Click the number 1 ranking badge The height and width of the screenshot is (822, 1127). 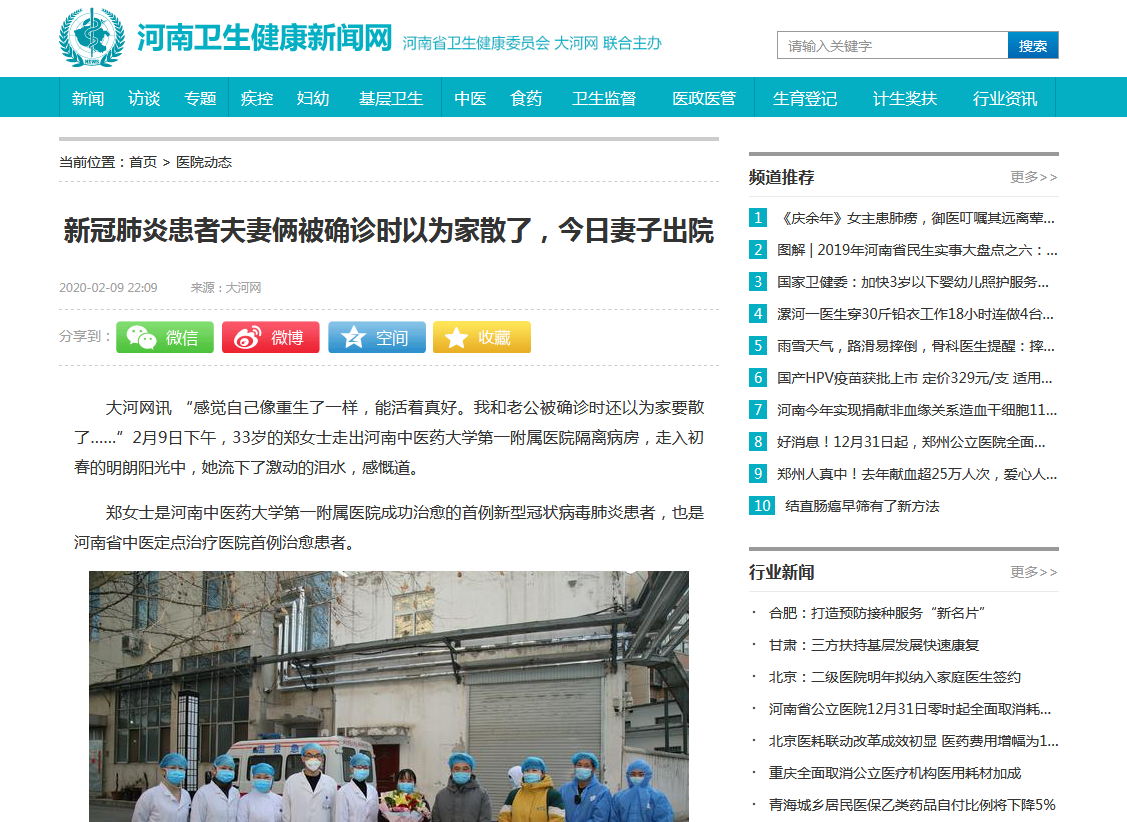pos(759,218)
